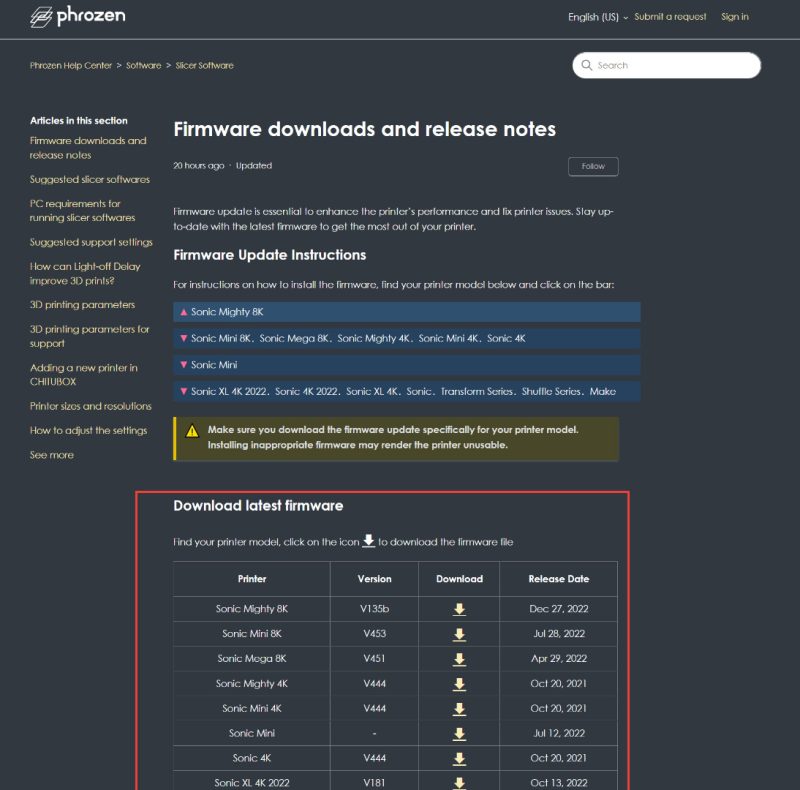Open Printer sizes and resolutions article
800x790 pixels.
point(90,406)
